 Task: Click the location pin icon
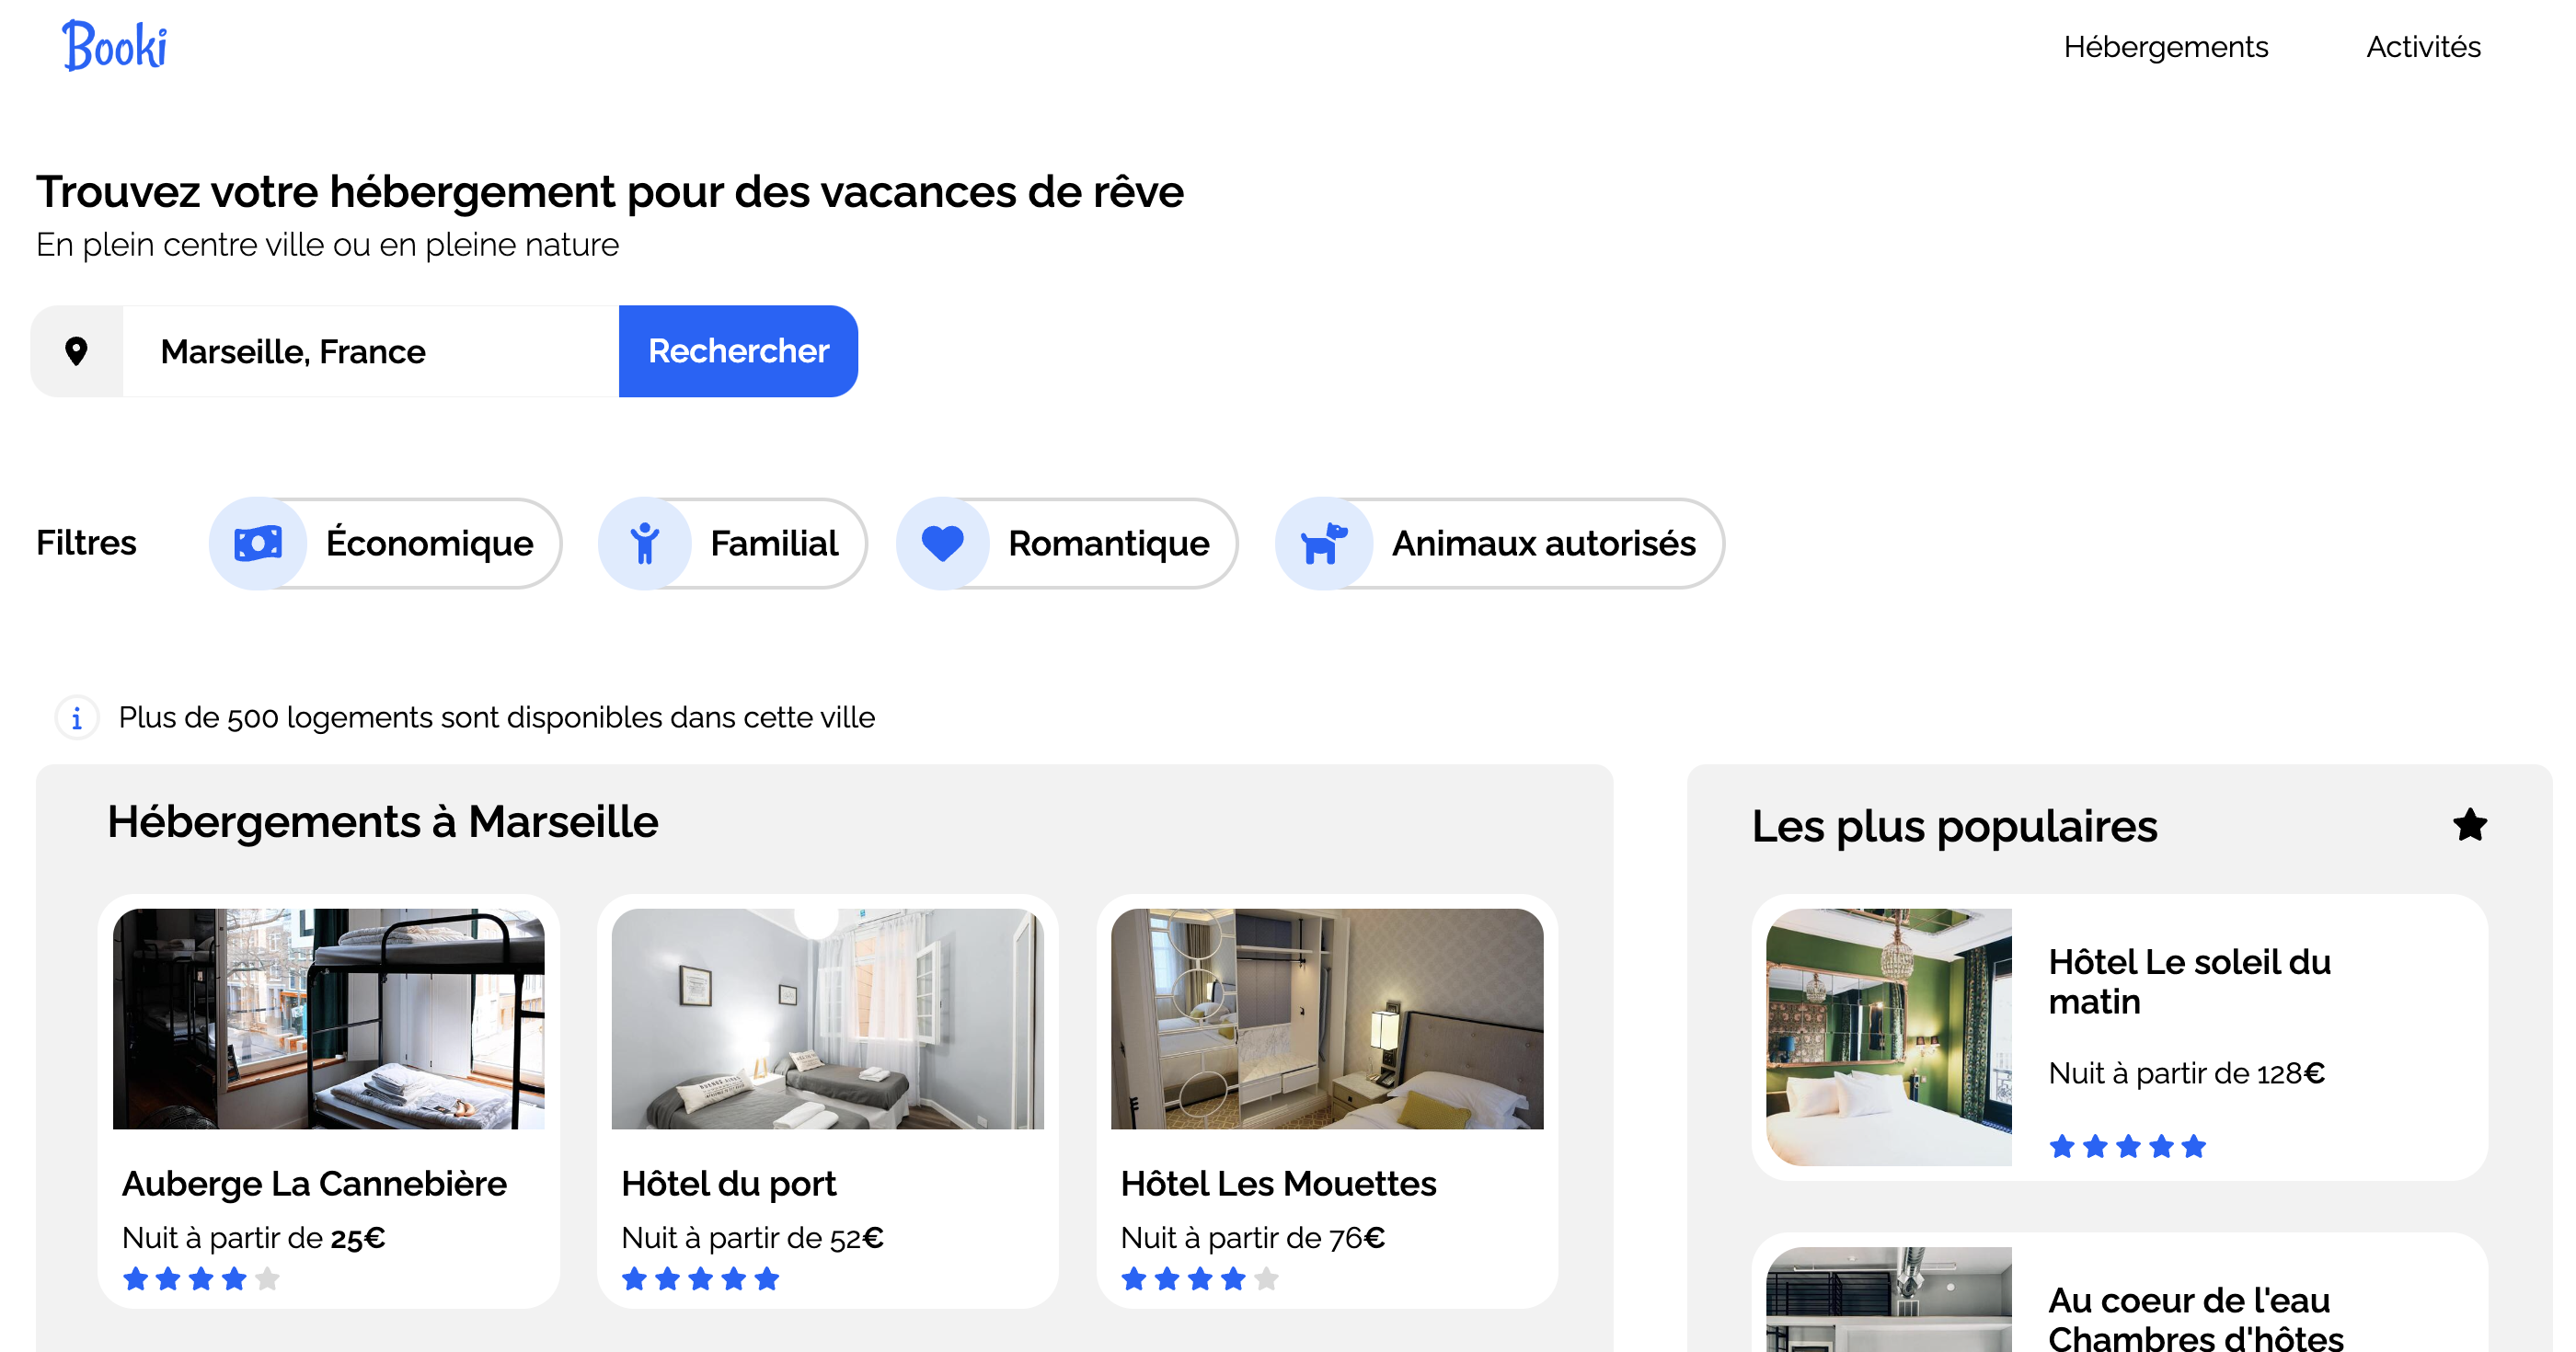pos(76,351)
